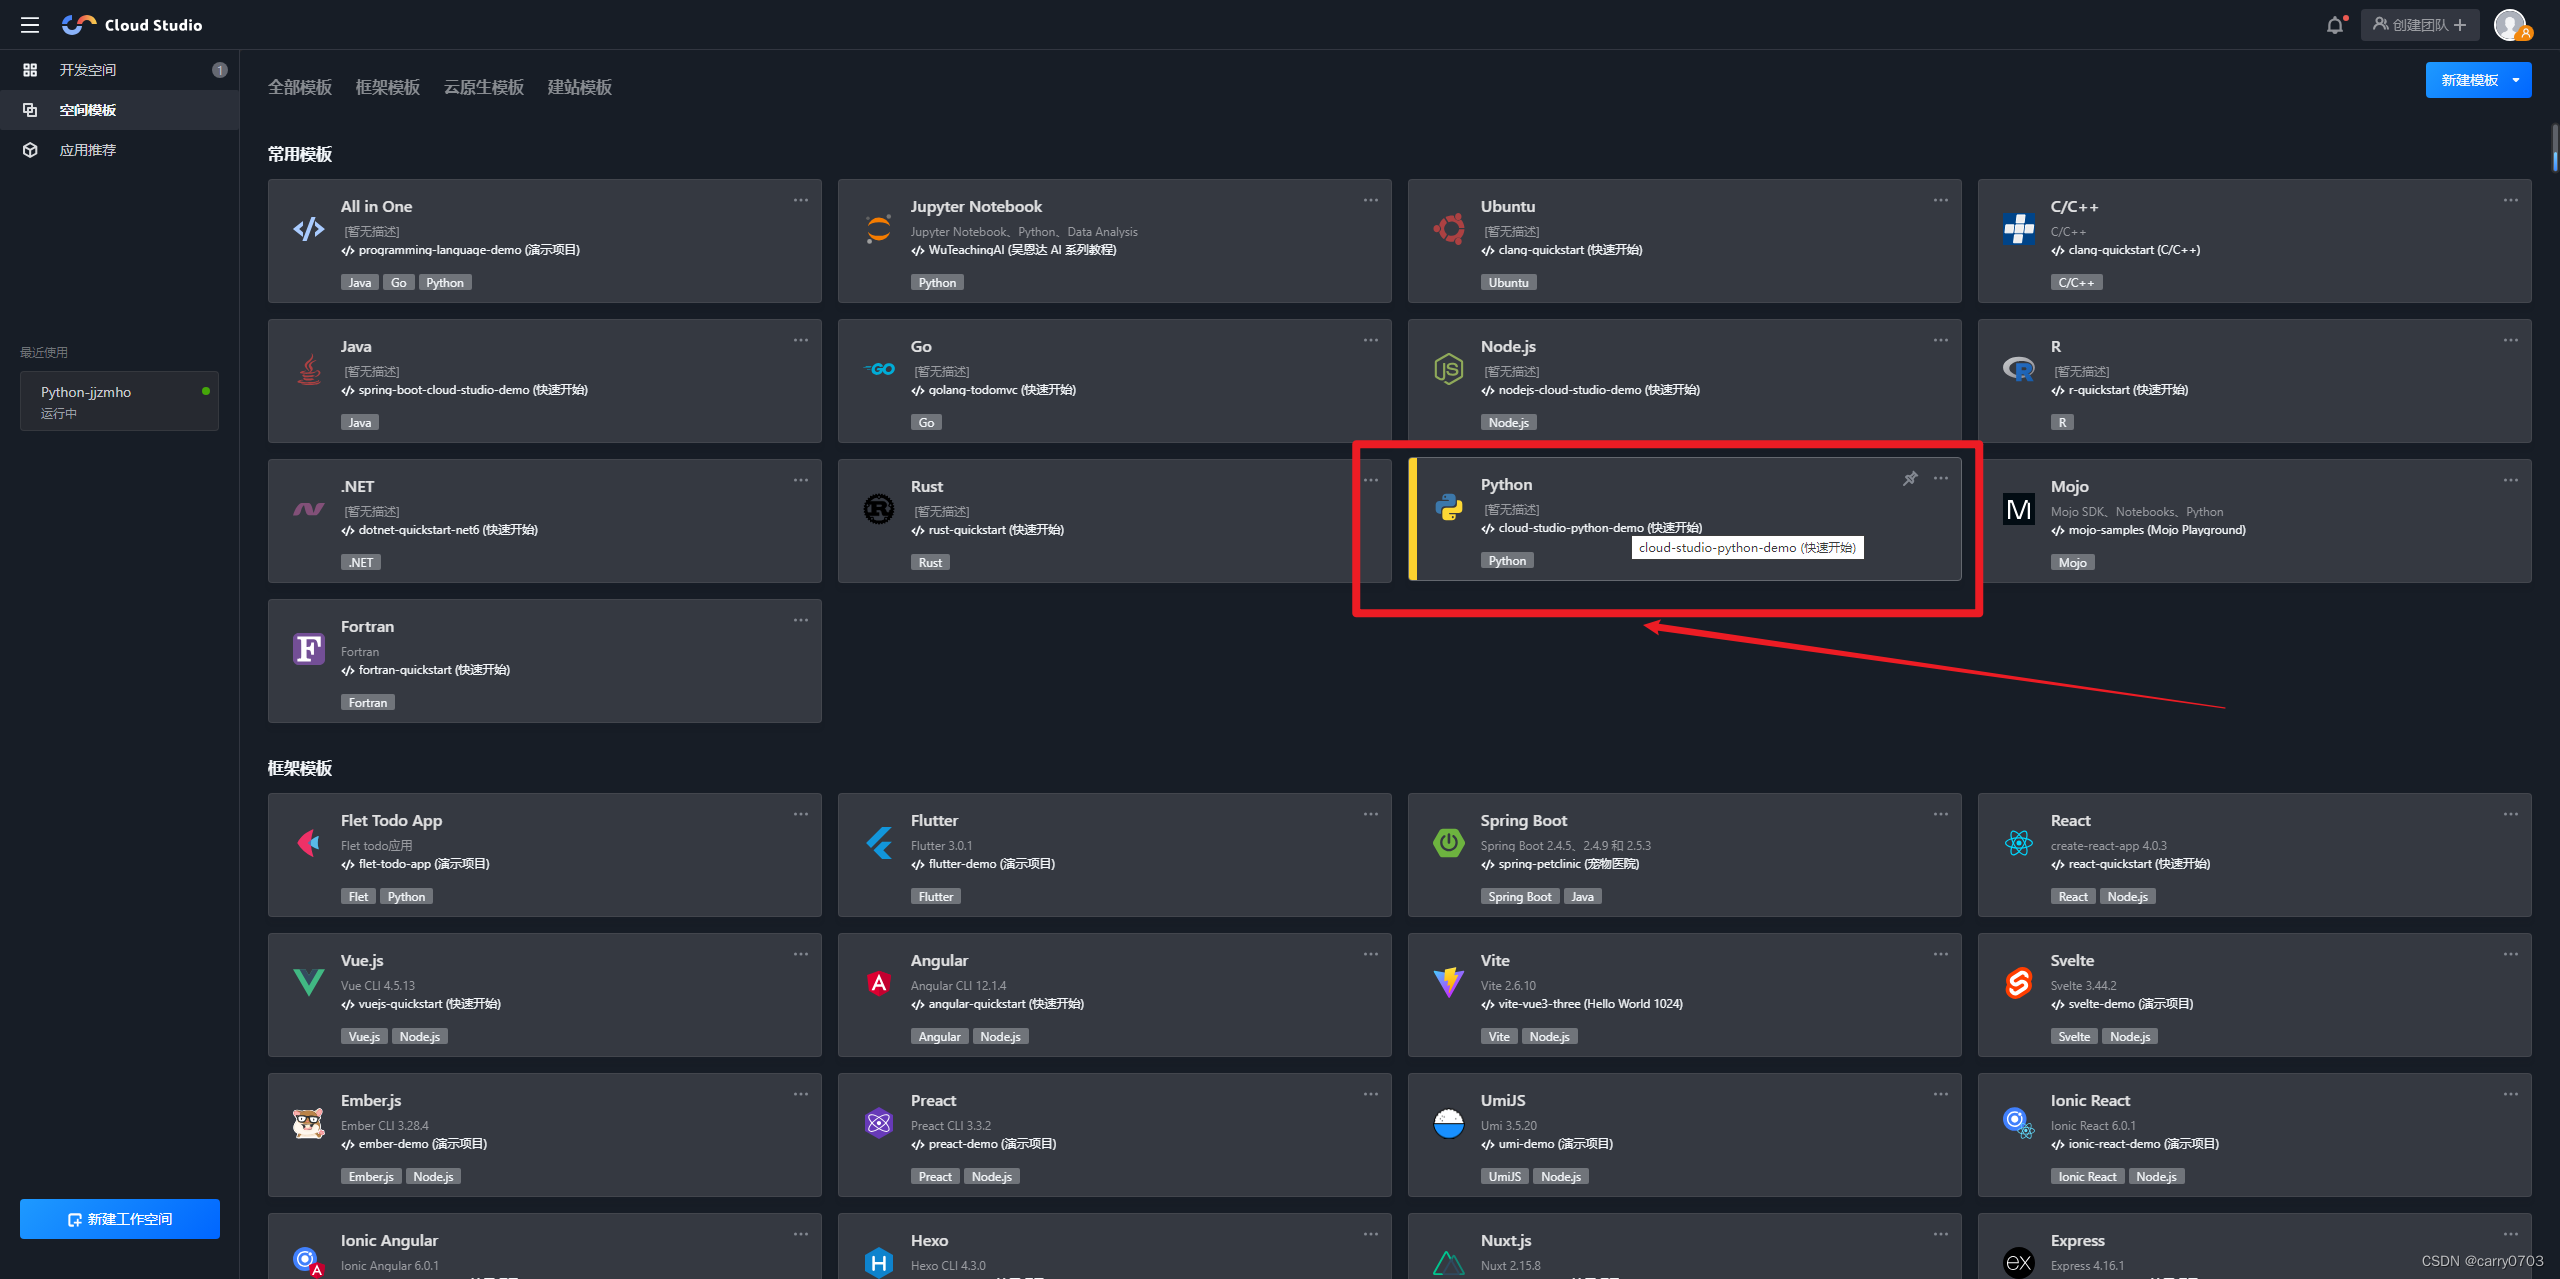Switch to the 框架模板 tab
The height and width of the screenshot is (1279, 2560).
[x=388, y=87]
